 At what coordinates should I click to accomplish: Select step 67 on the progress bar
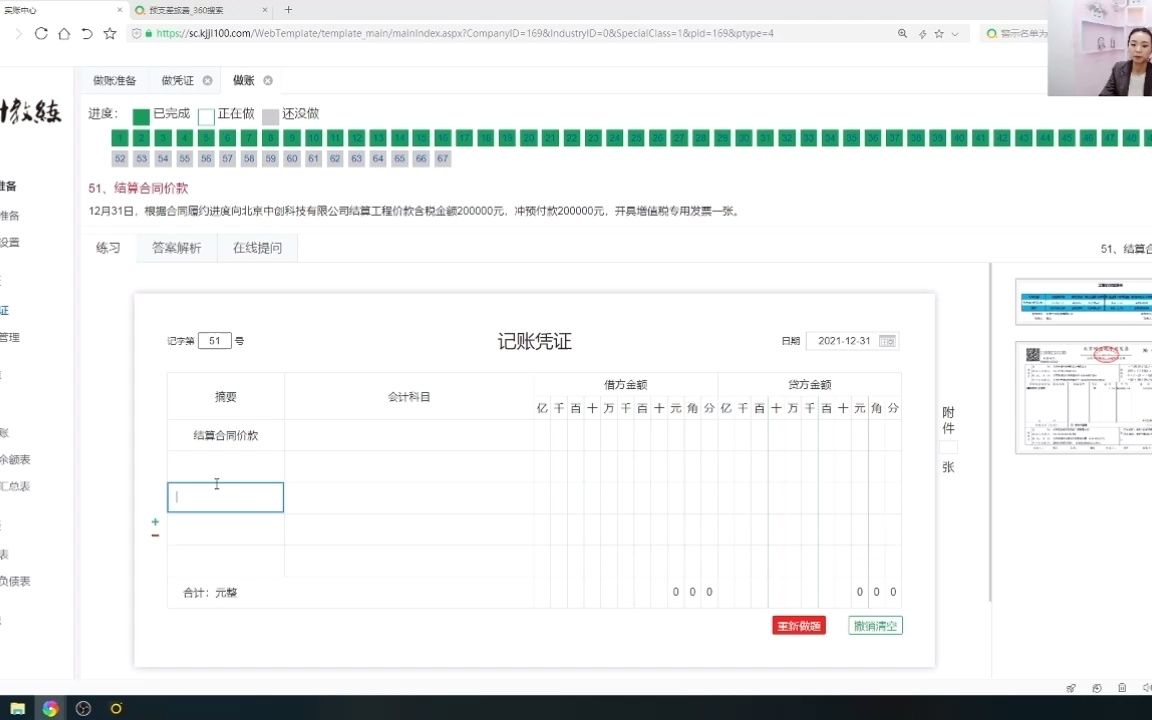pos(443,158)
